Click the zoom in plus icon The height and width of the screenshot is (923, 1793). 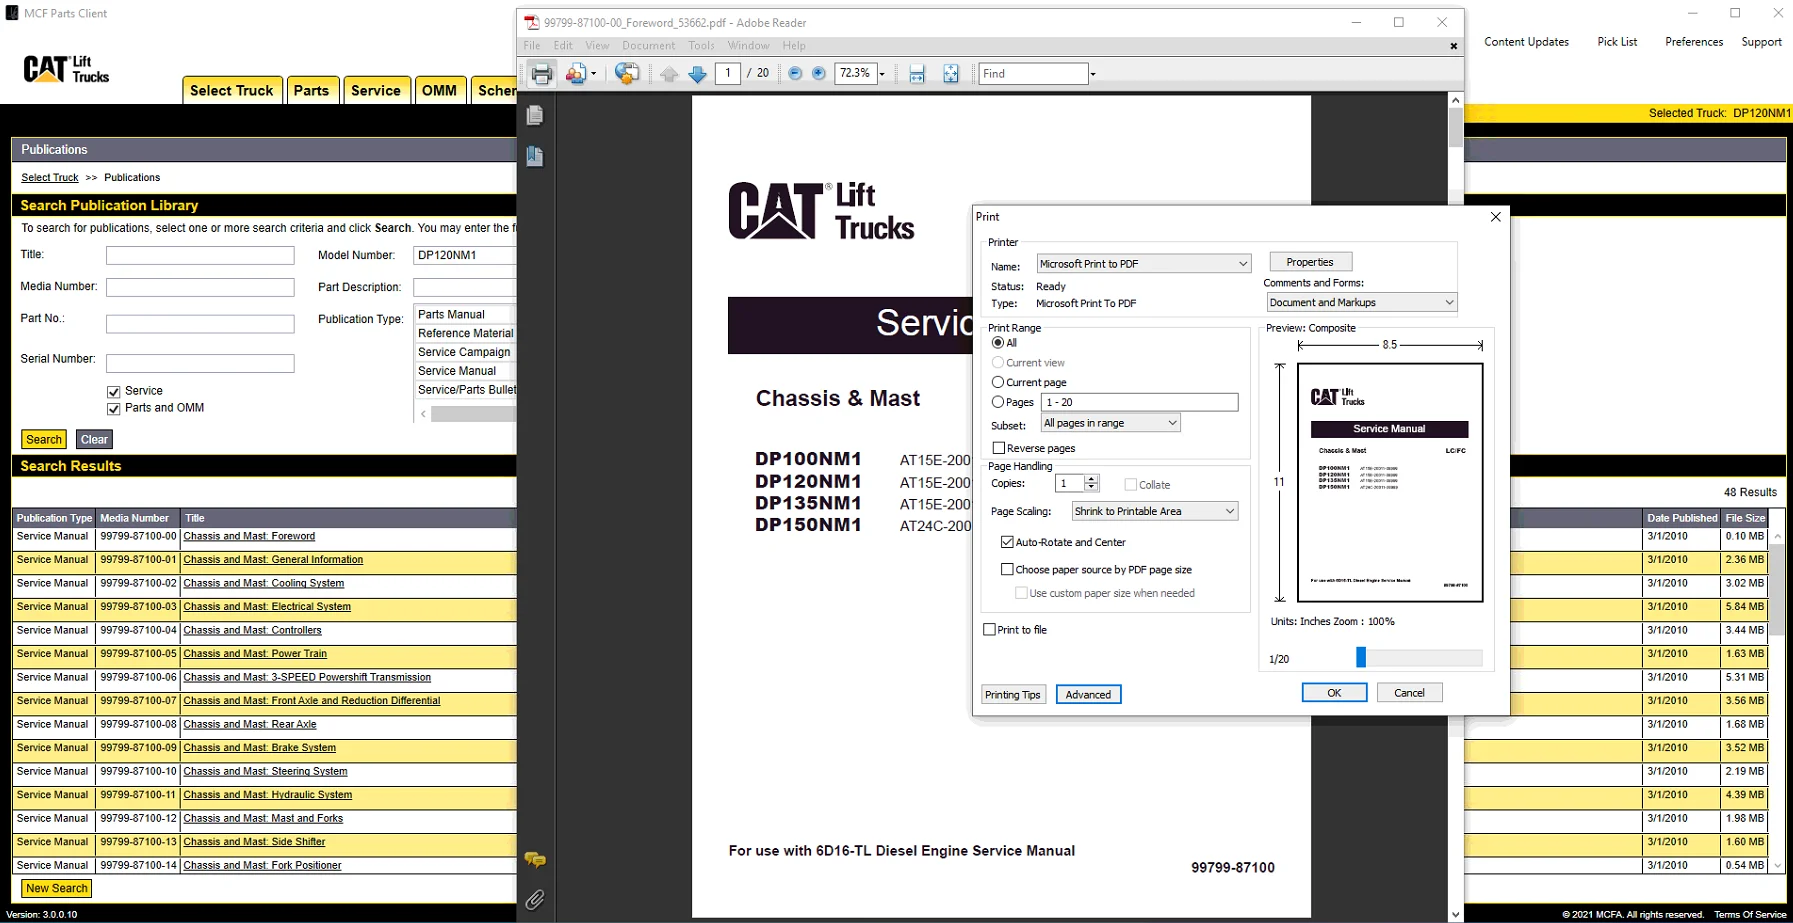pyautogui.click(x=819, y=74)
